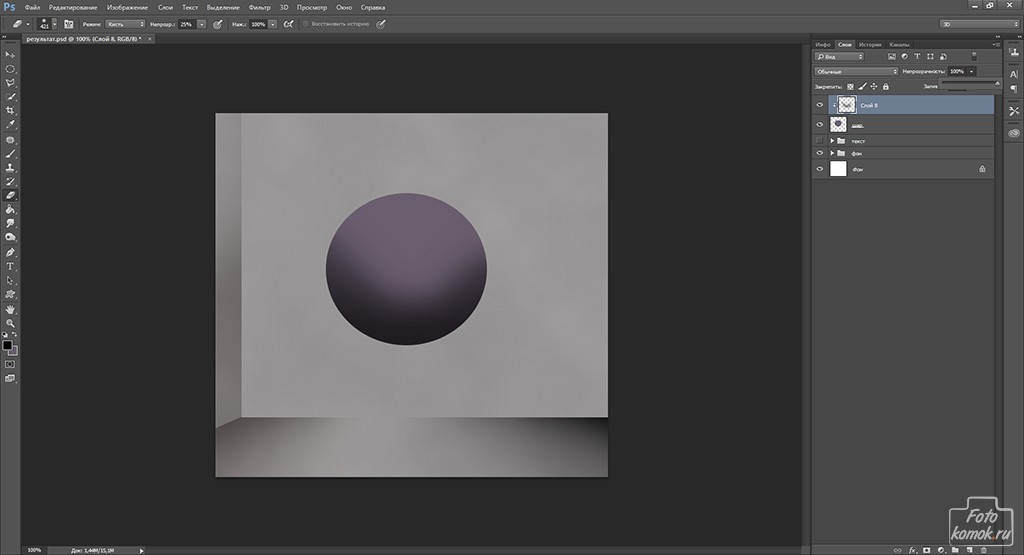This screenshot has width=1024, height=555.
Task: Open the Файл menu
Action: tap(32, 7)
